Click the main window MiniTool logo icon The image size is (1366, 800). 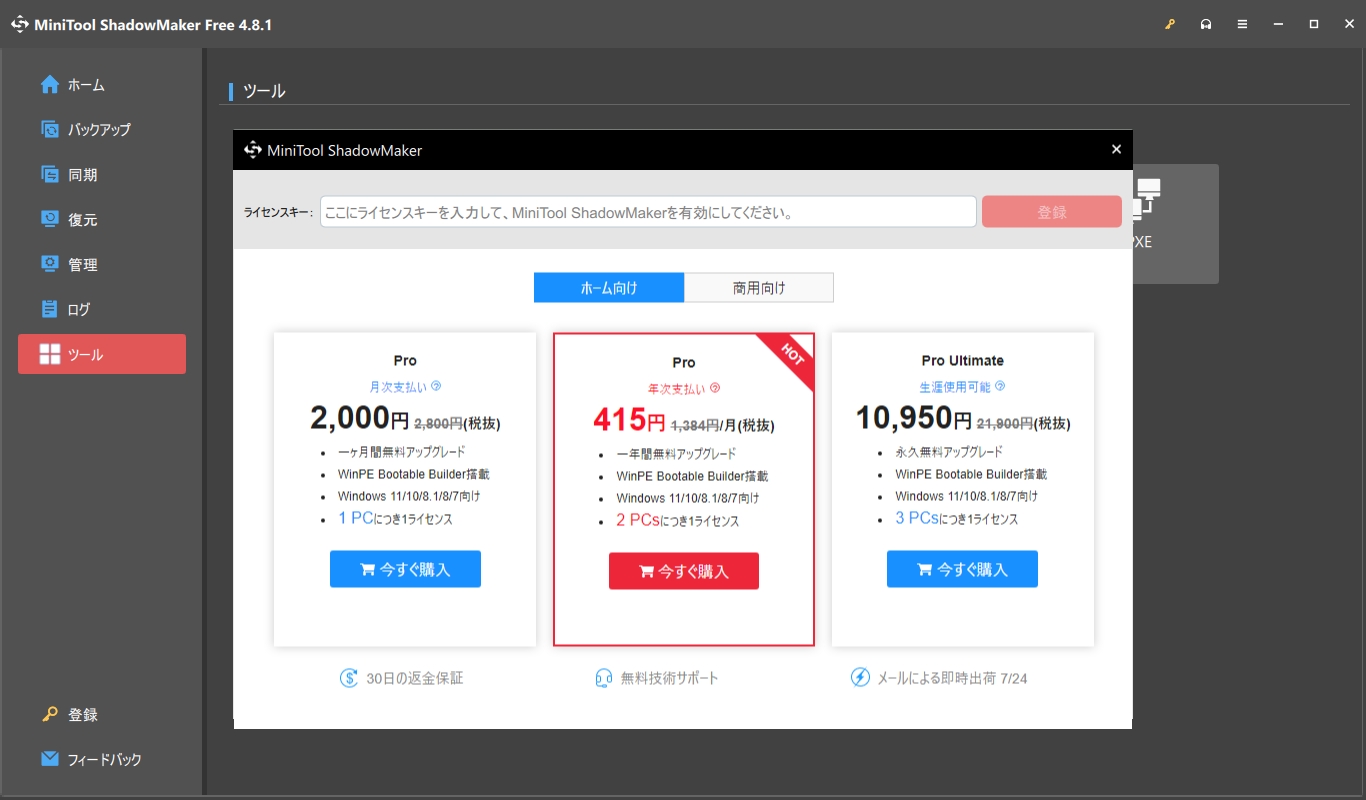(20, 24)
